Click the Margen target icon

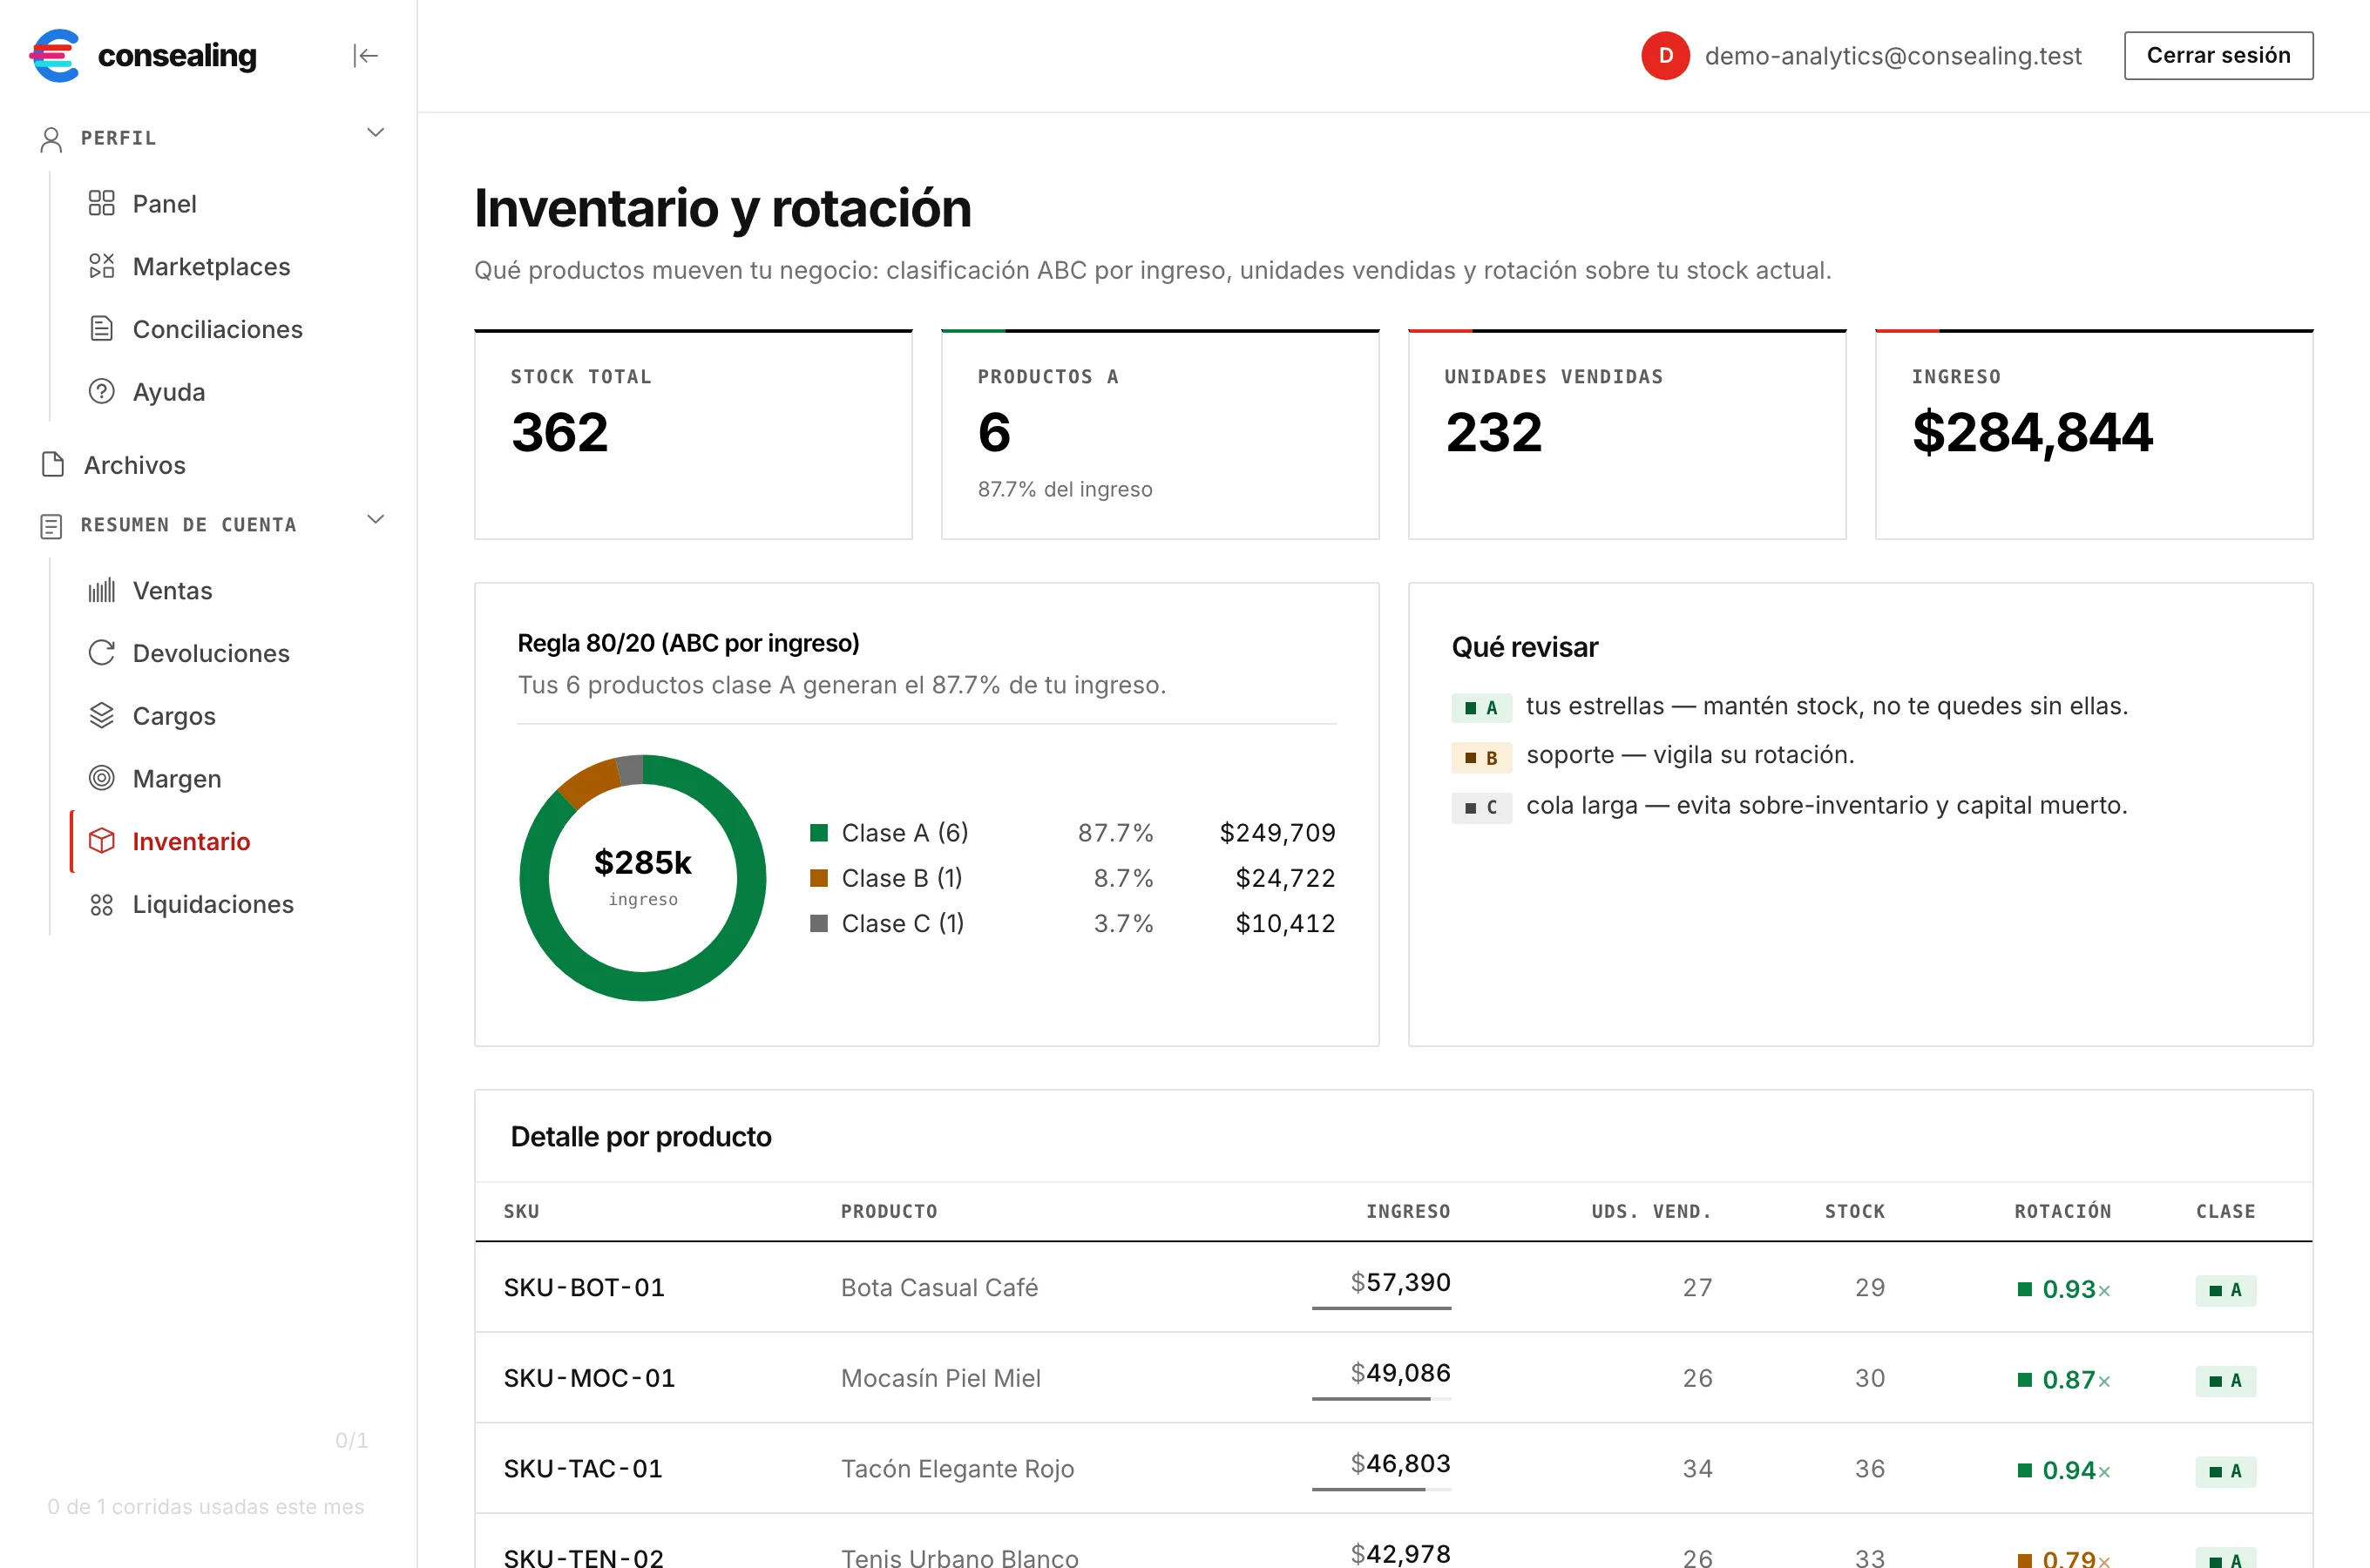101,778
